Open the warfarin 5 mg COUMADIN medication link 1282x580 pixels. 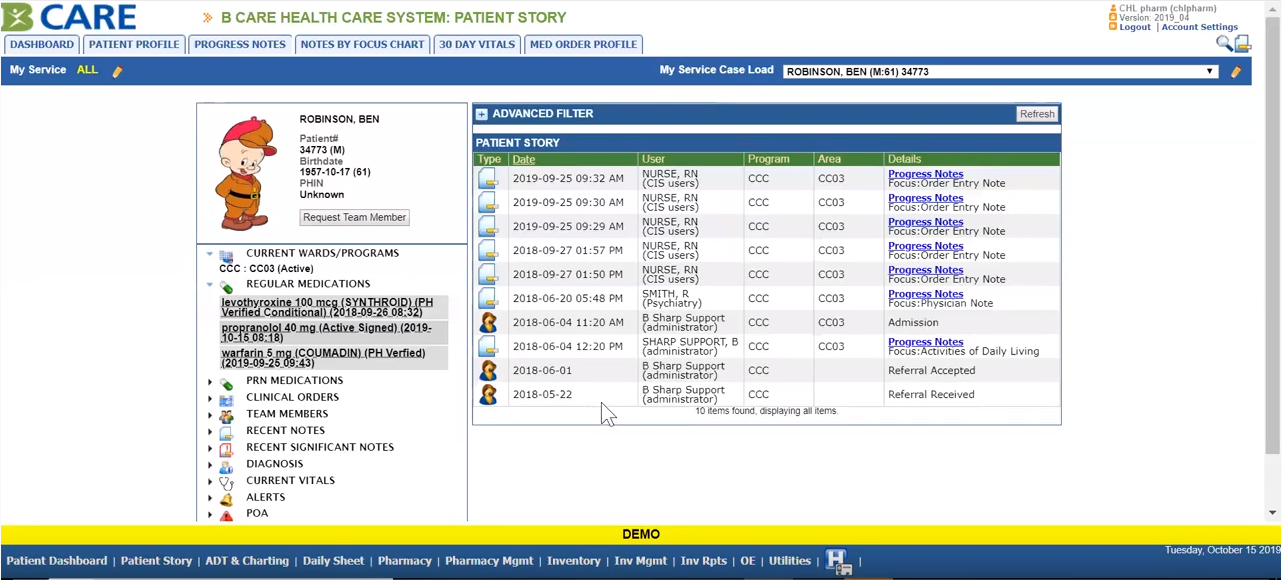coord(323,358)
